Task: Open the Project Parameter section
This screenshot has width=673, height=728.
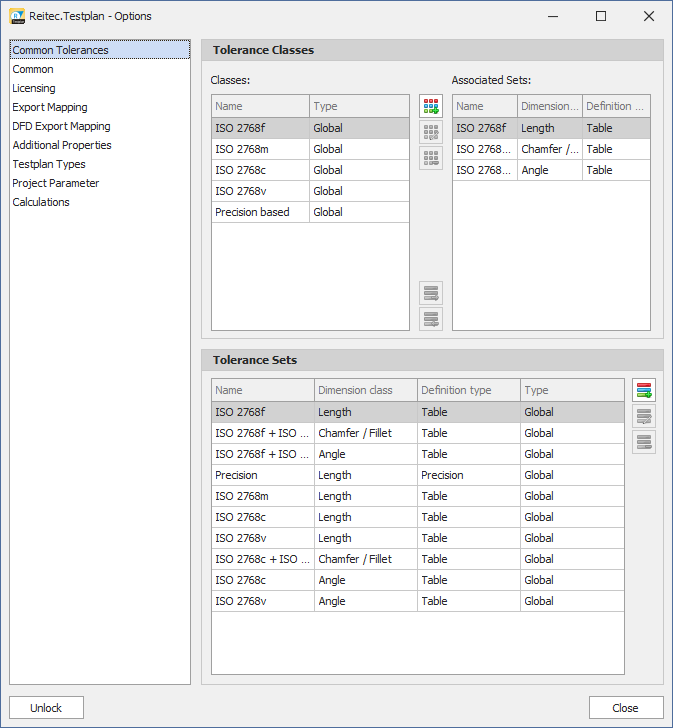Action: click(56, 183)
